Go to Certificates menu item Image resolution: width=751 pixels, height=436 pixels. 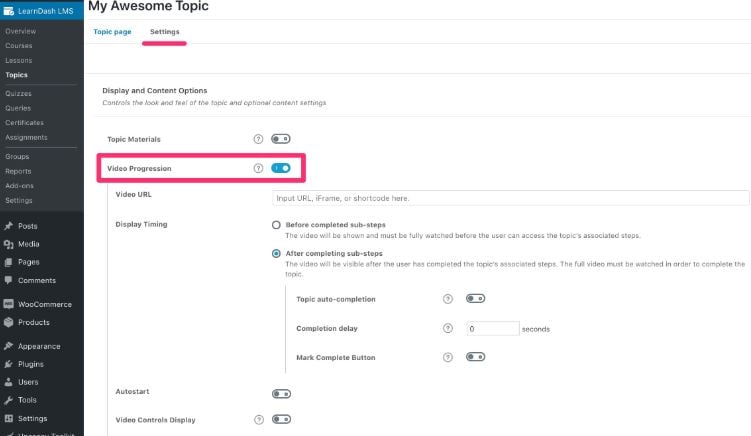click(x=24, y=123)
